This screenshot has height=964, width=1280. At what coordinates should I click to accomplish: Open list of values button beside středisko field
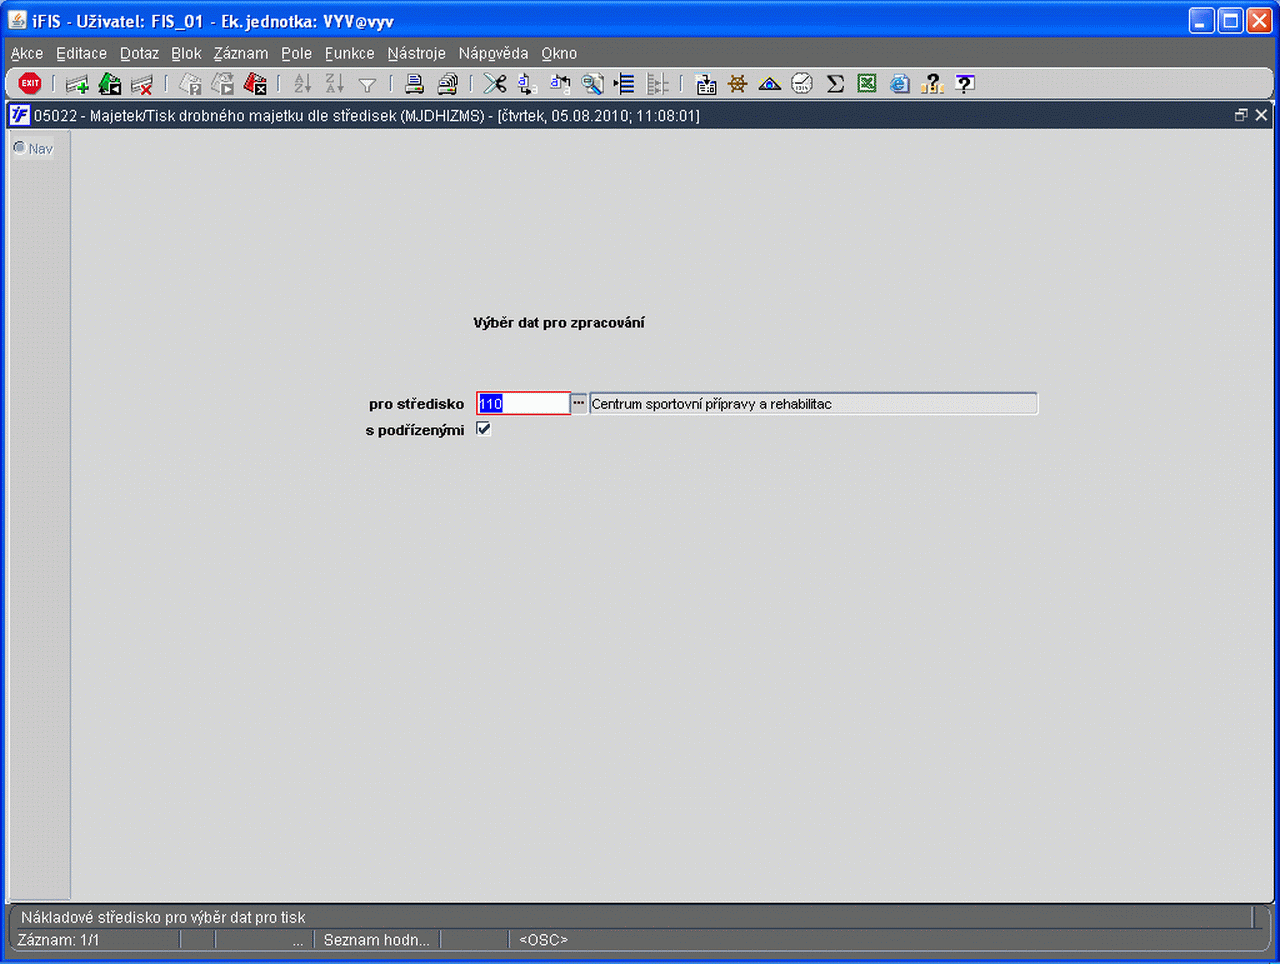(579, 403)
